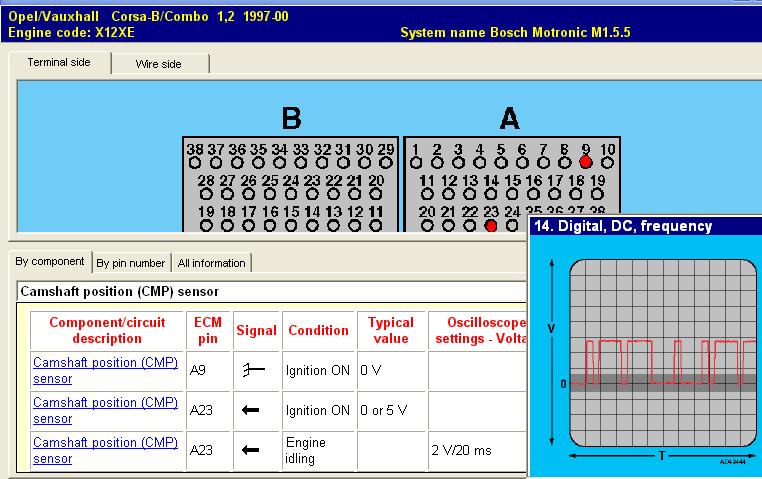Click pin 29 on connector B

(x=386, y=163)
